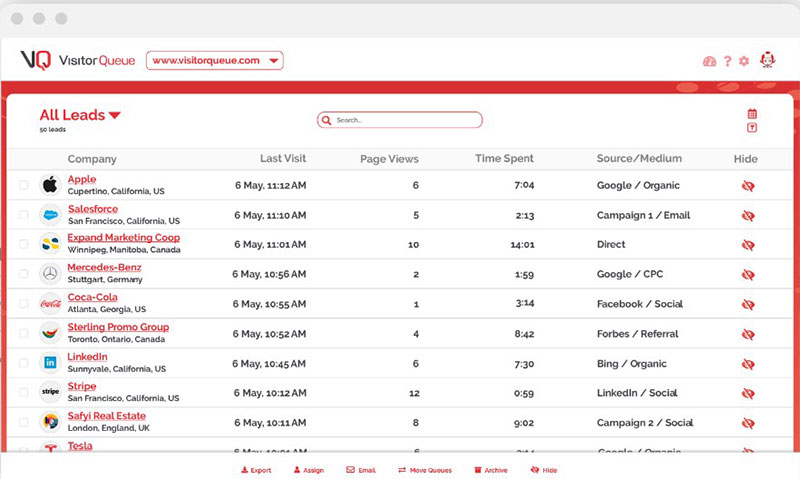Hide the Expand Marketing Coop lead

(748, 245)
